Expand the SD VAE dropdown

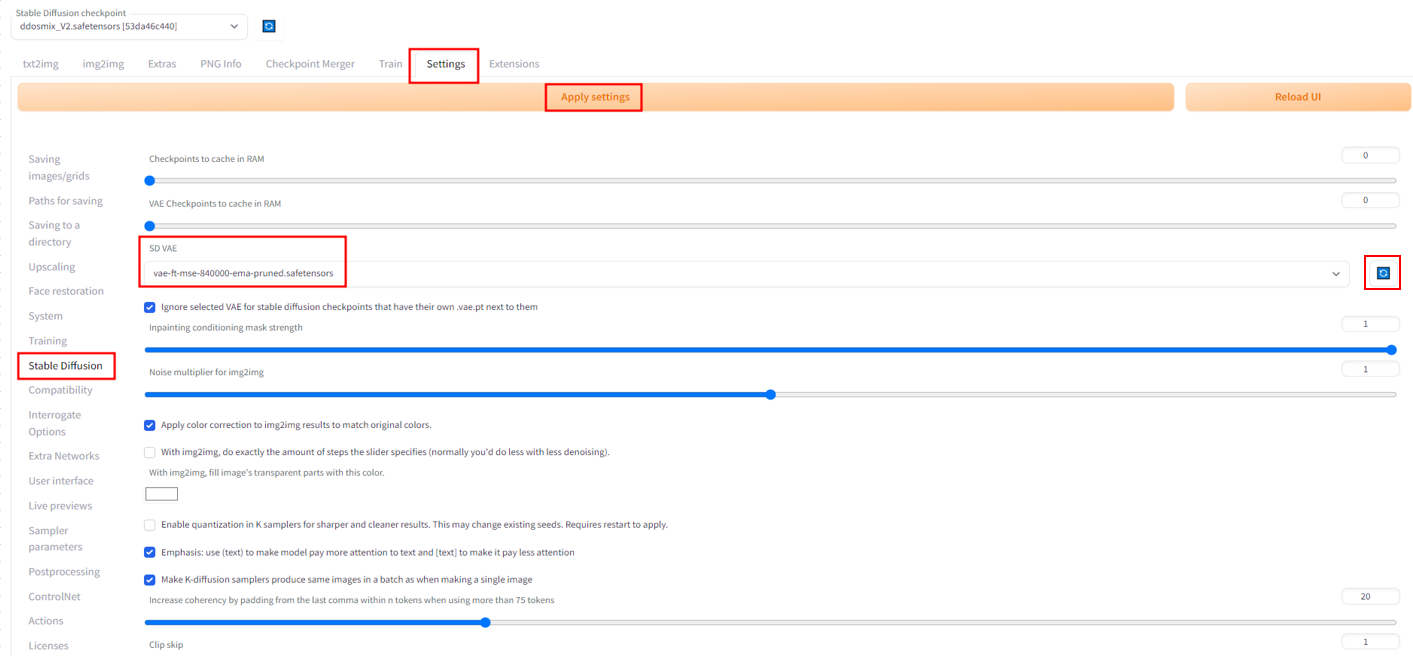pyautogui.click(x=745, y=273)
